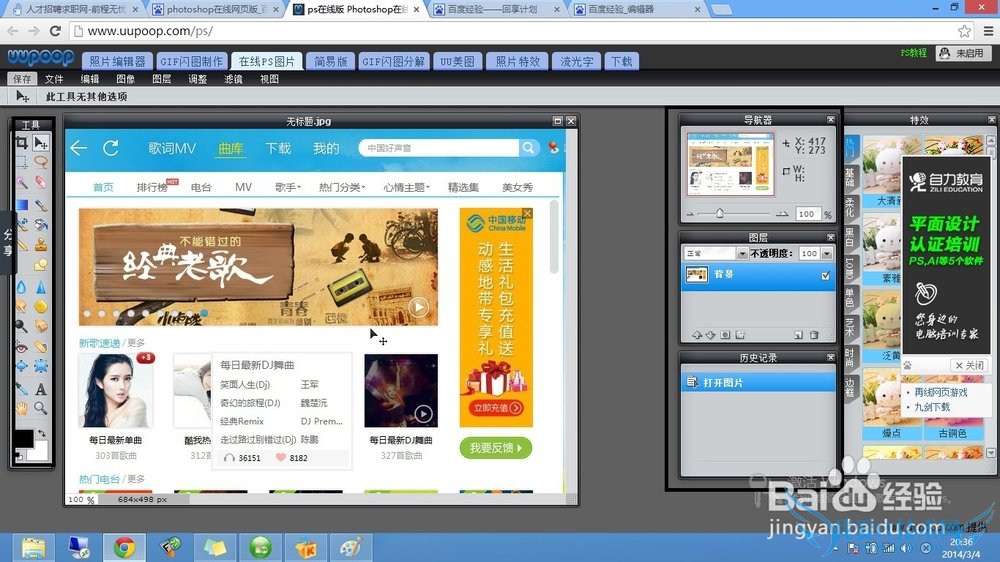Select the Spot Heal bandage tool
Screen dimensions: 1000x562
(41, 348)
